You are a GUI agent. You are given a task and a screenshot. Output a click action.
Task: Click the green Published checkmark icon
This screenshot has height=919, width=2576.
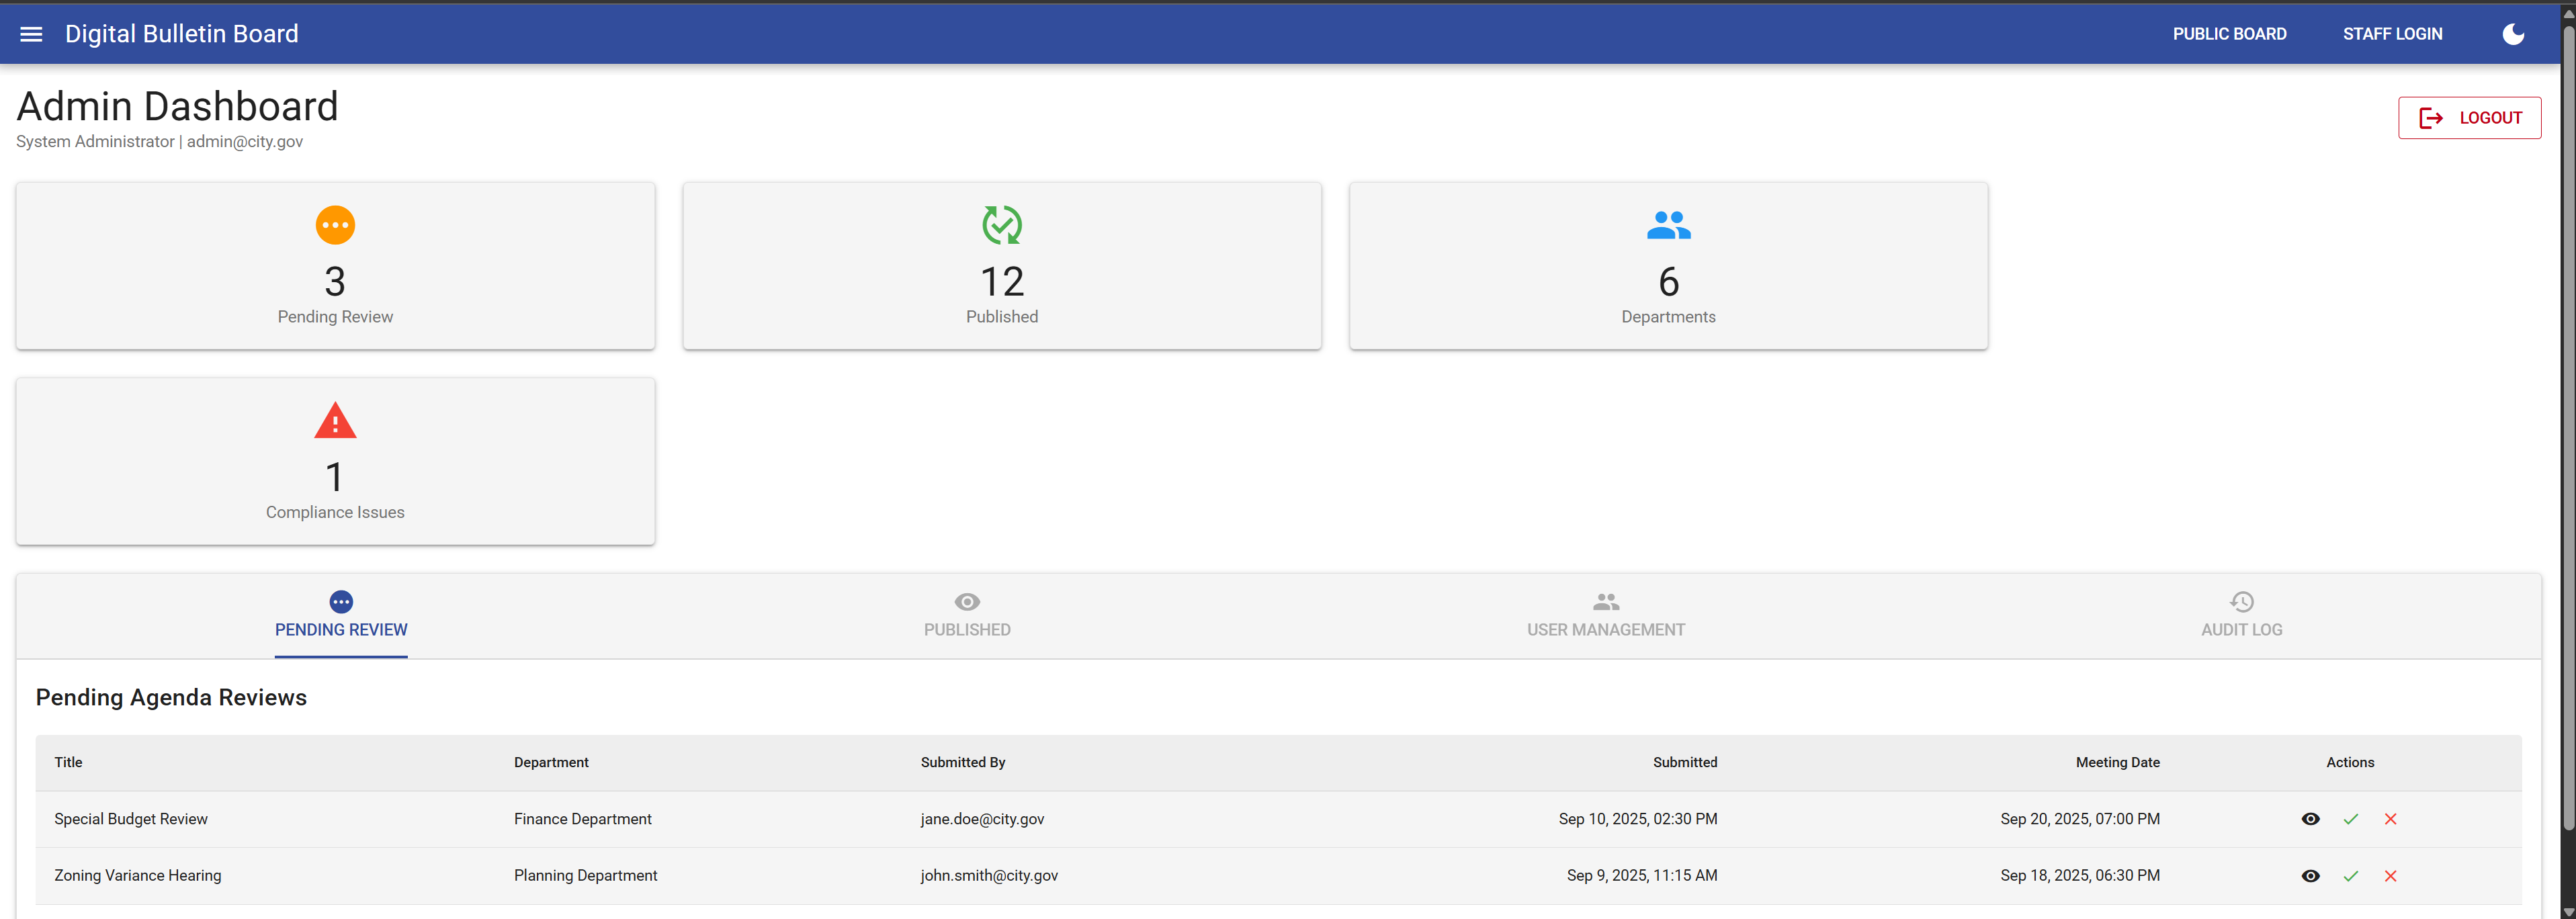tap(1001, 225)
